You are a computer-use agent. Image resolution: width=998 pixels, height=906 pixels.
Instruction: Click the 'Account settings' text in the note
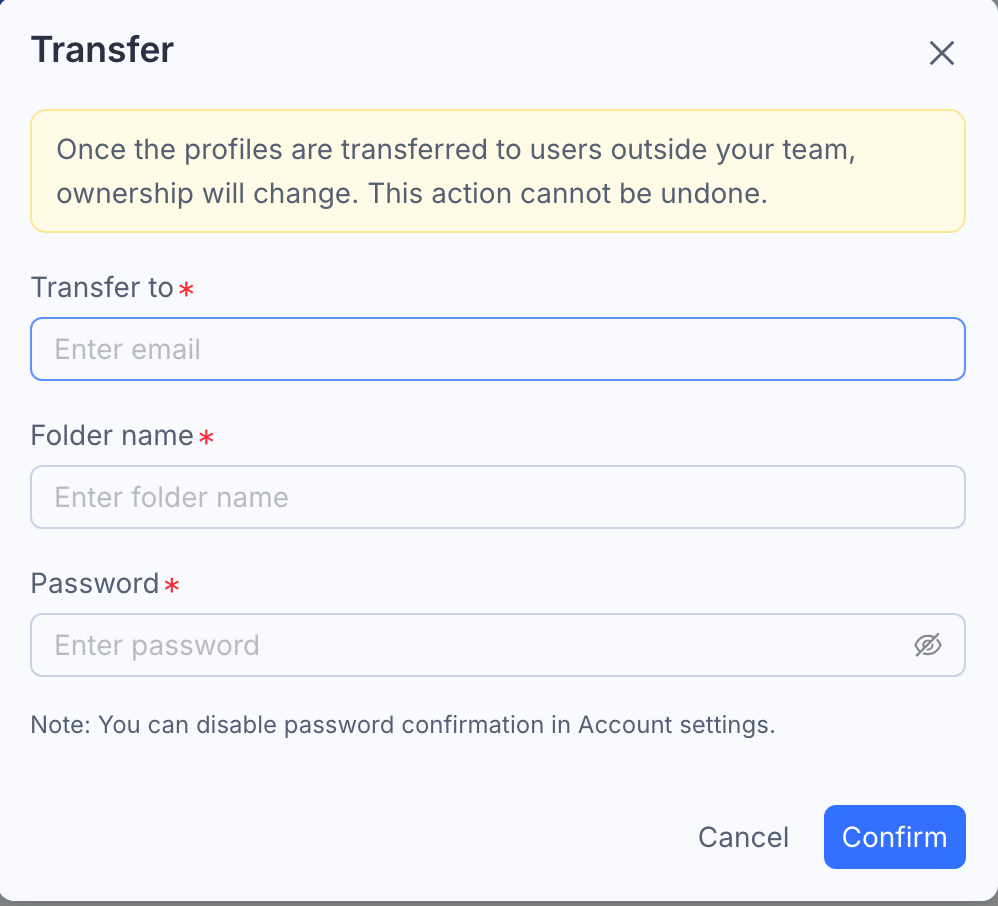(676, 725)
